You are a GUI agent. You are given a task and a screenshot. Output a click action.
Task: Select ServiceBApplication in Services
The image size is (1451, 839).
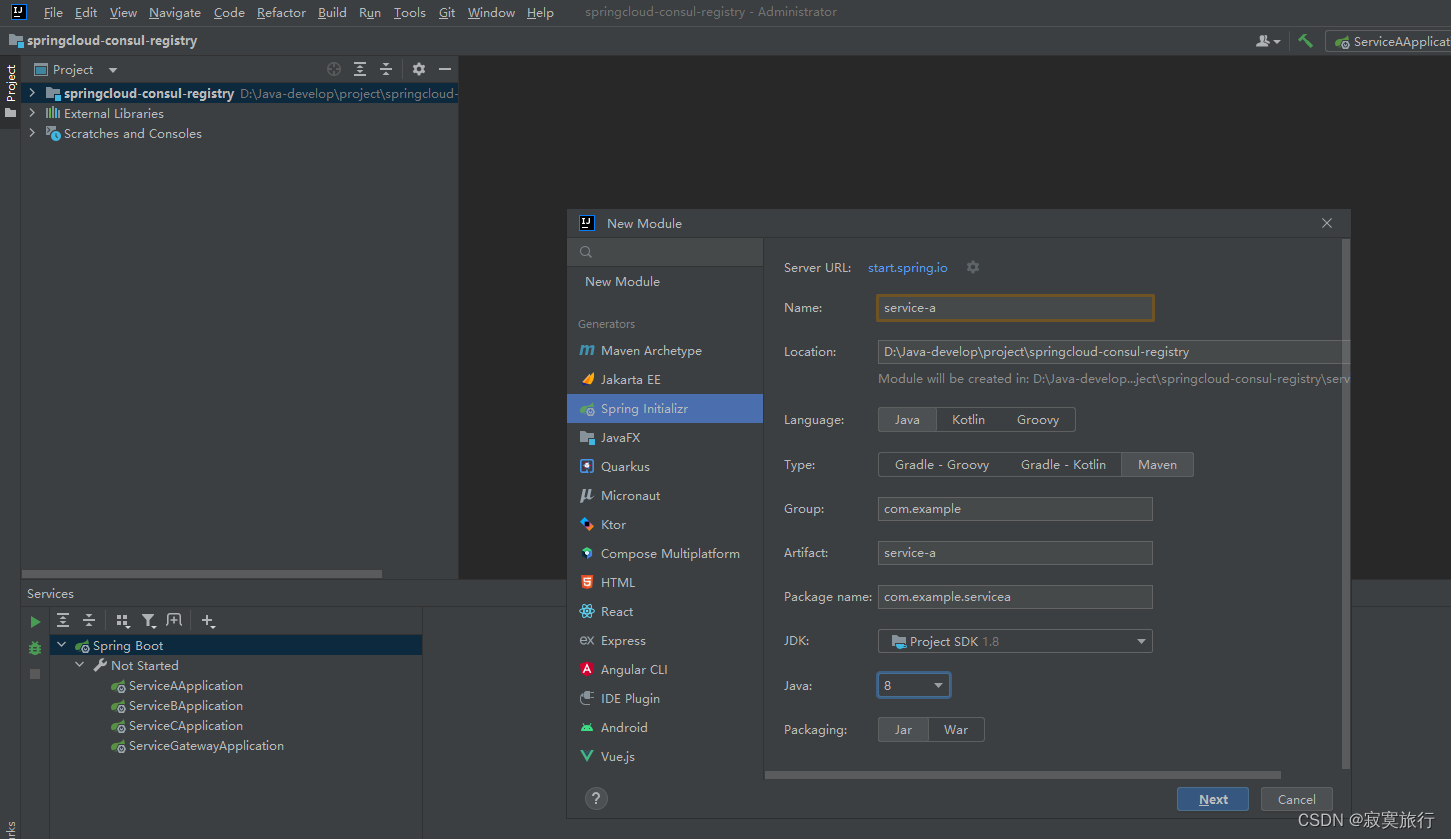186,706
